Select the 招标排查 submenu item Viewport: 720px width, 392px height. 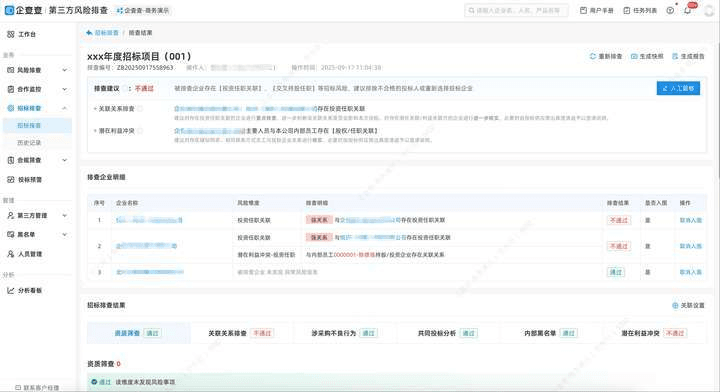click(x=37, y=125)
